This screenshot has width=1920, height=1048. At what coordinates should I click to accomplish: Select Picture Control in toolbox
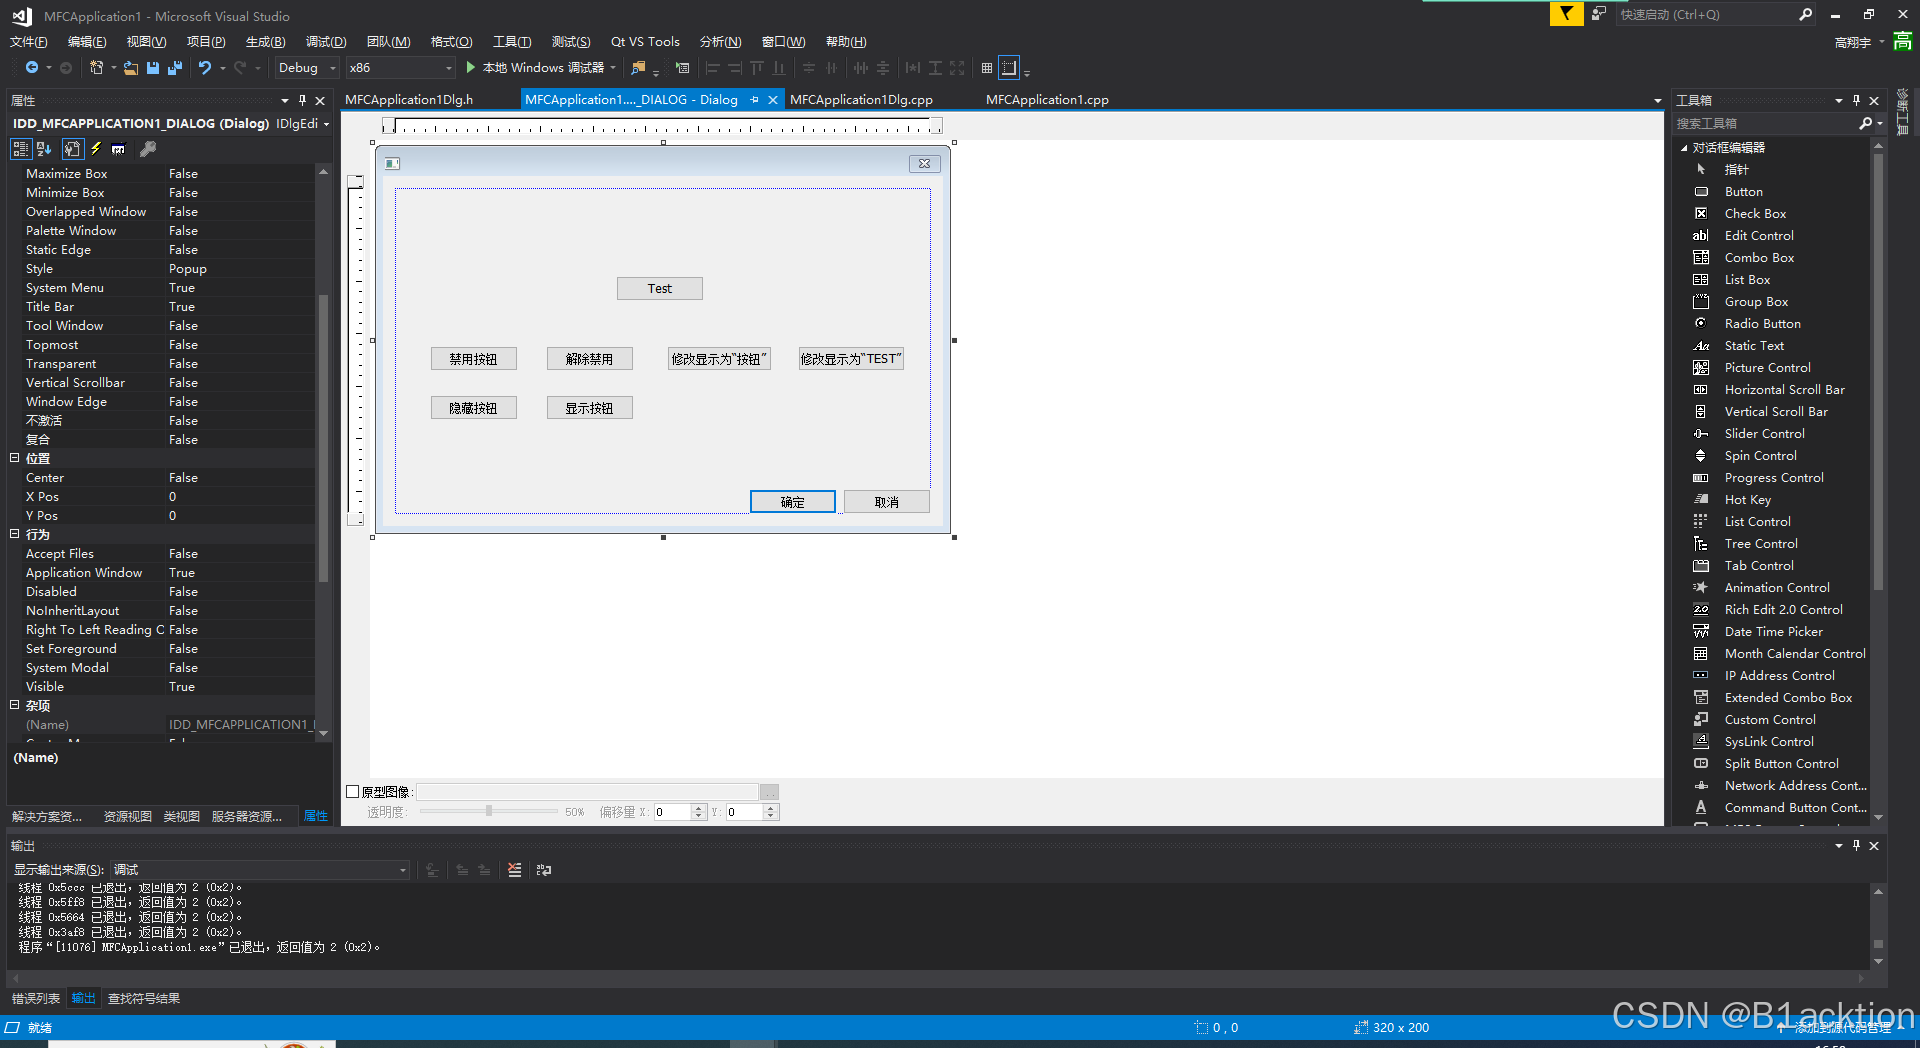coord(1767,368)
